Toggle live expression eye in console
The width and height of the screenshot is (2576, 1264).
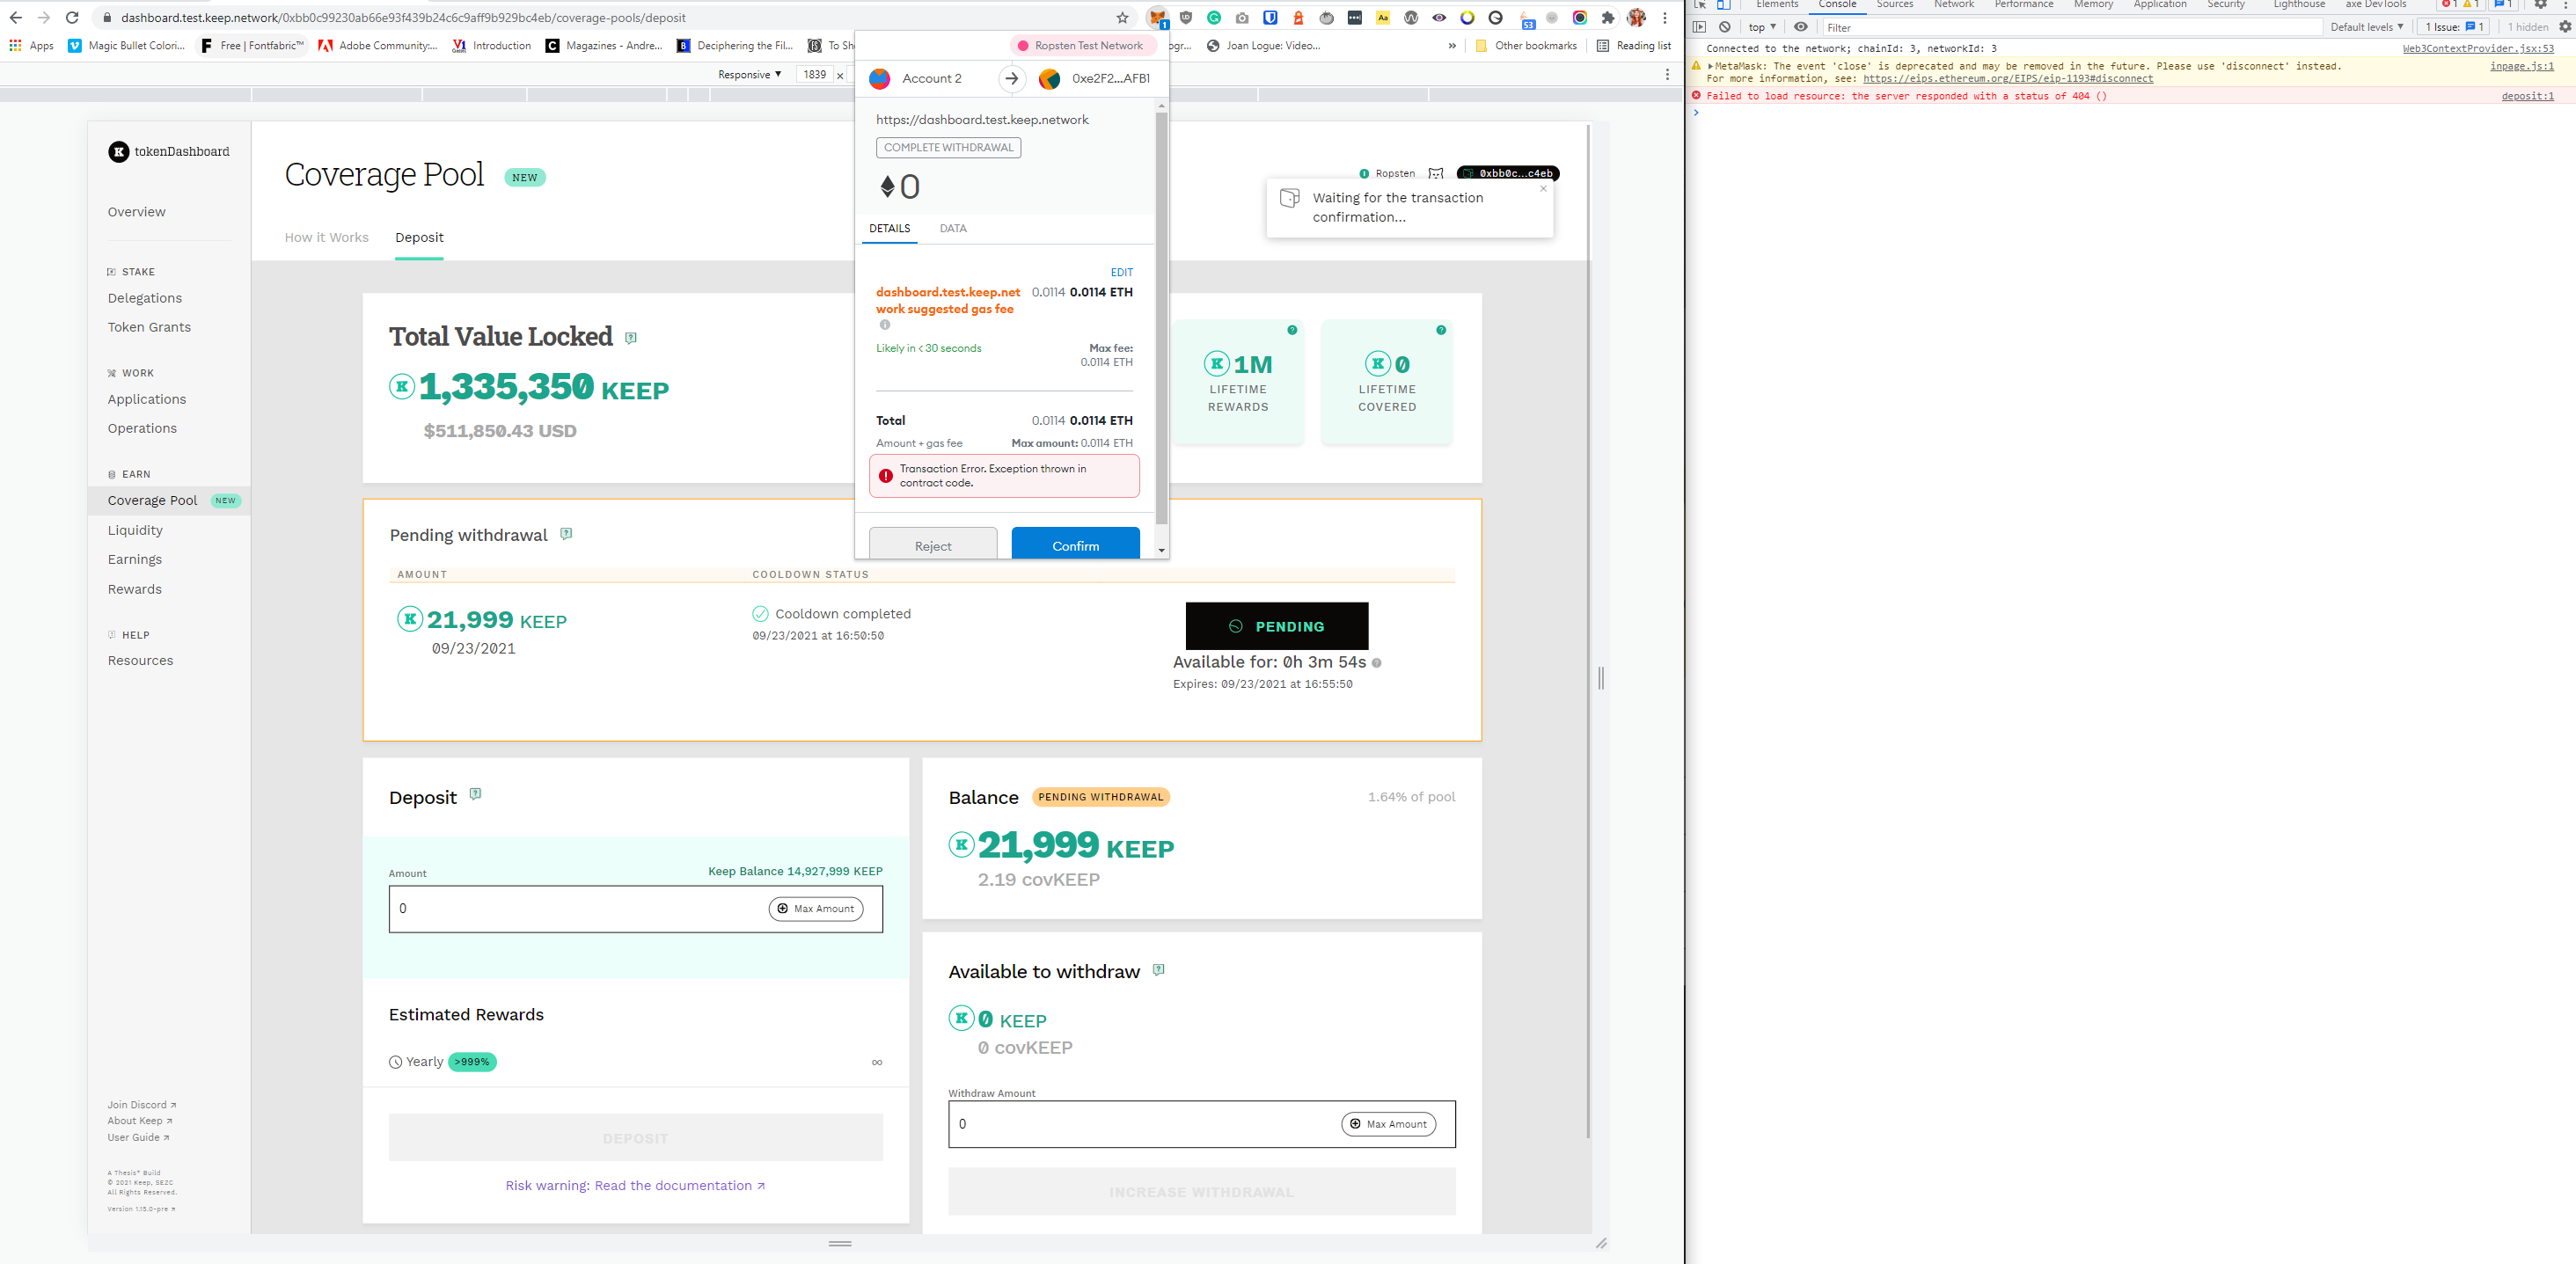1801,27
